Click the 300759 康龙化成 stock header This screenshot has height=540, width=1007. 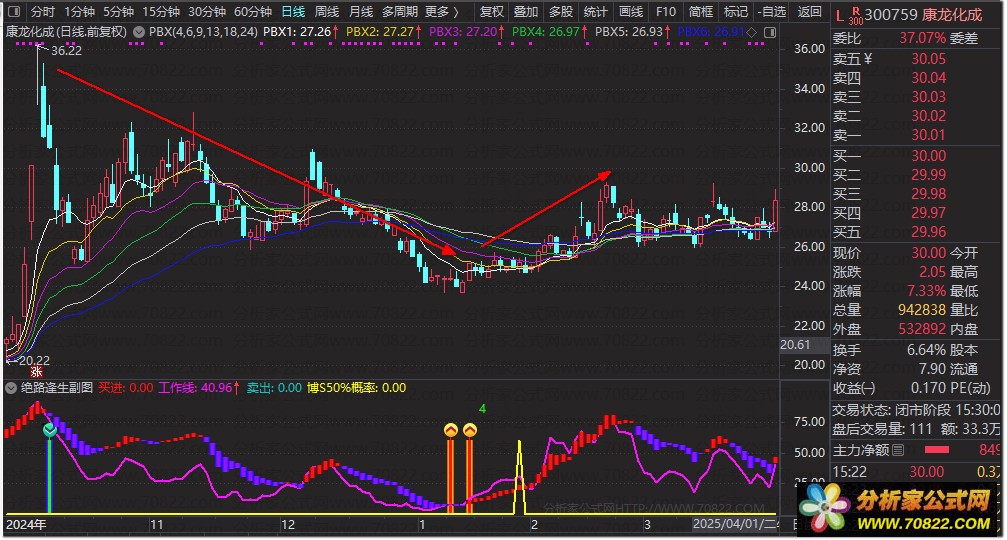point(924,15)
